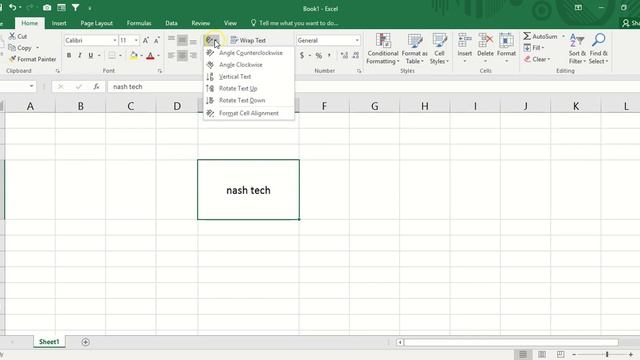Open Sort & Filter menu
The image size is (640, 360).
(x=577, y=49)
